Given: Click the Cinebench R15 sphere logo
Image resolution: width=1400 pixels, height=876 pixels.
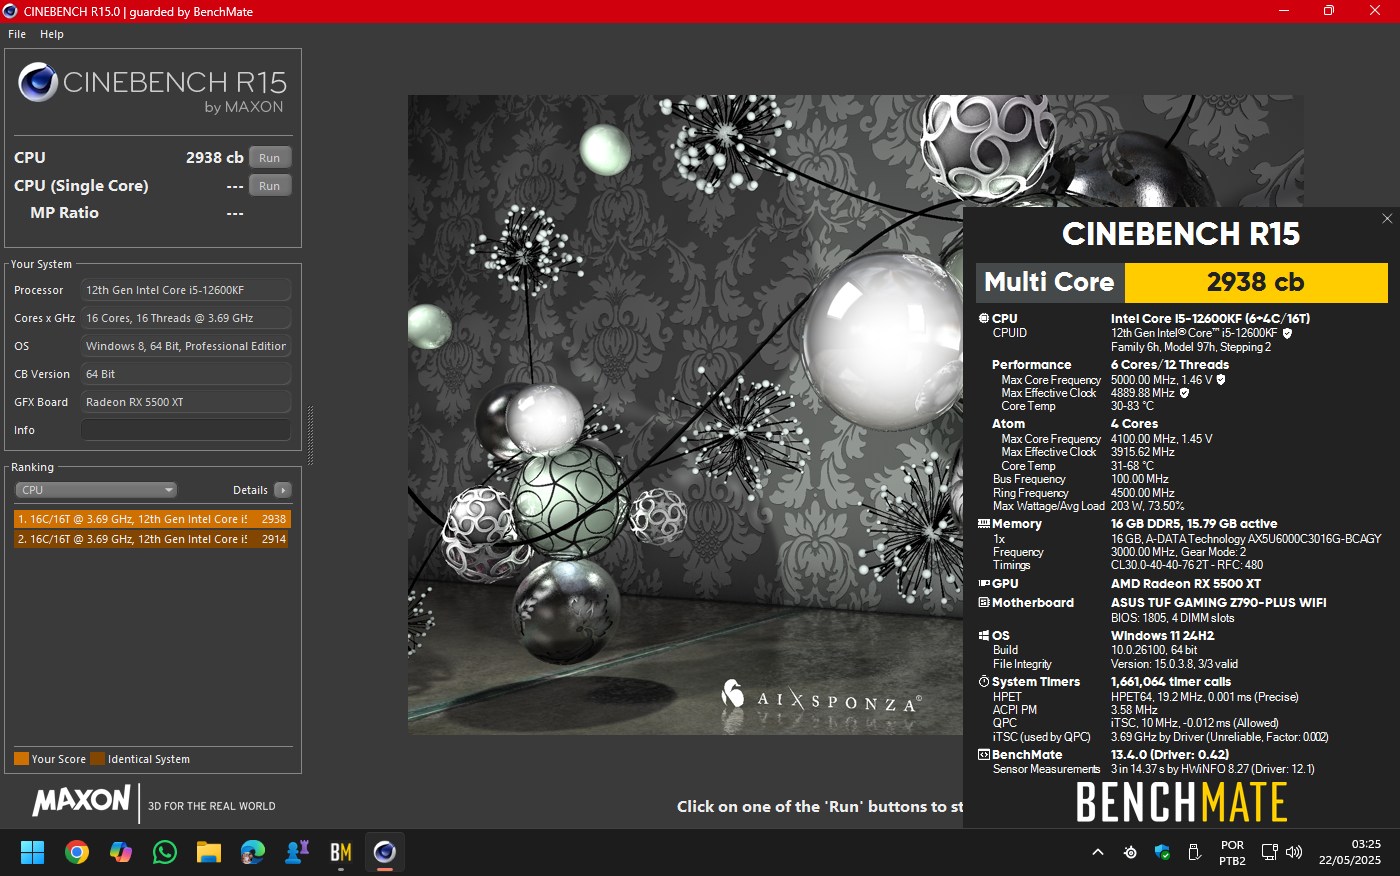Looking at the screenshot, I should pos(37,82).
